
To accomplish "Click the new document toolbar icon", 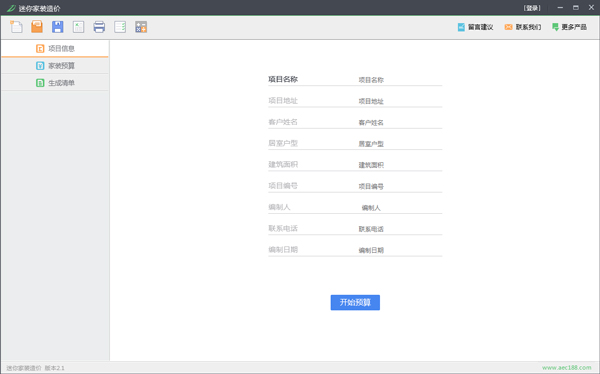I will tap(16, 27).
